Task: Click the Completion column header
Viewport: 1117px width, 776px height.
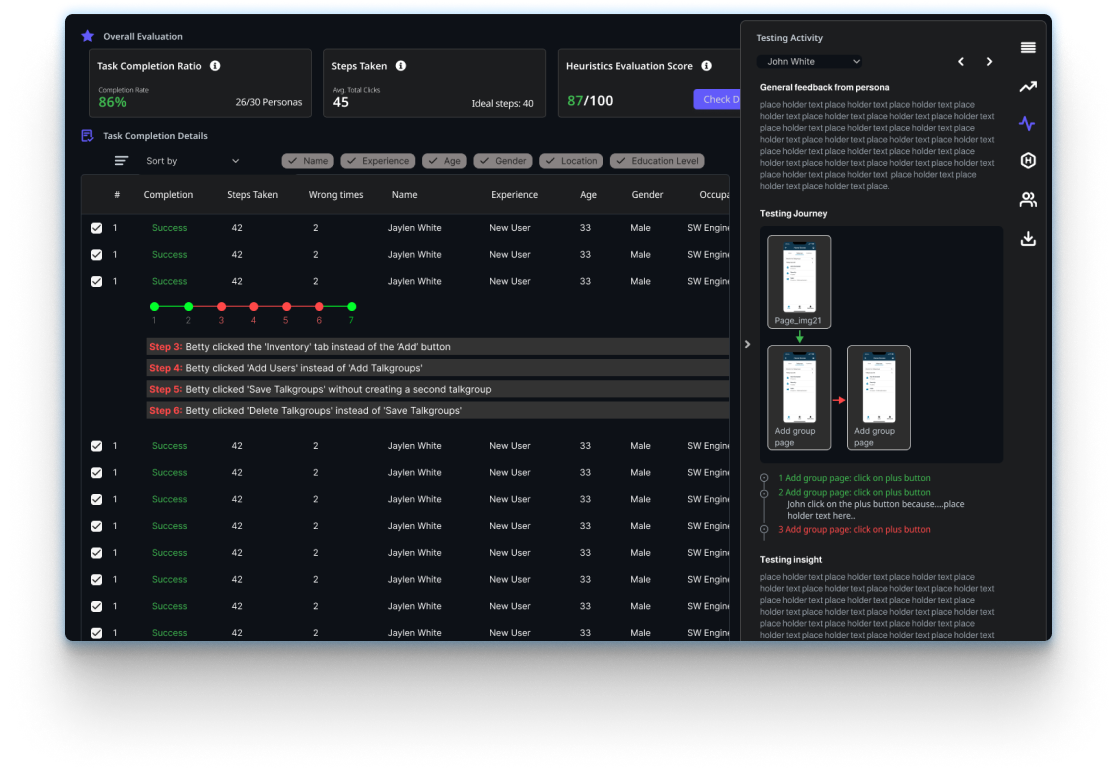Action: click(x=168, y=195)
